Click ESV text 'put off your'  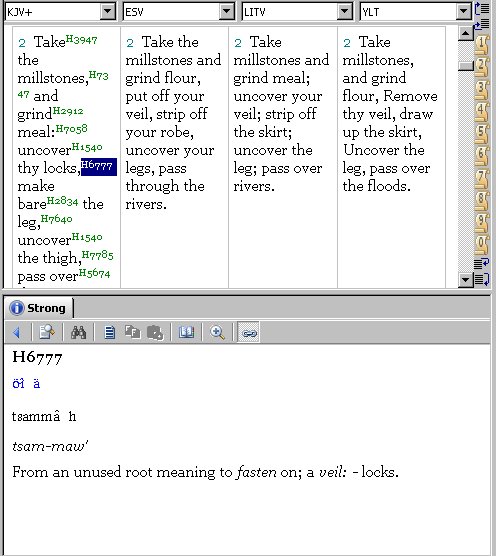[165, 96]
